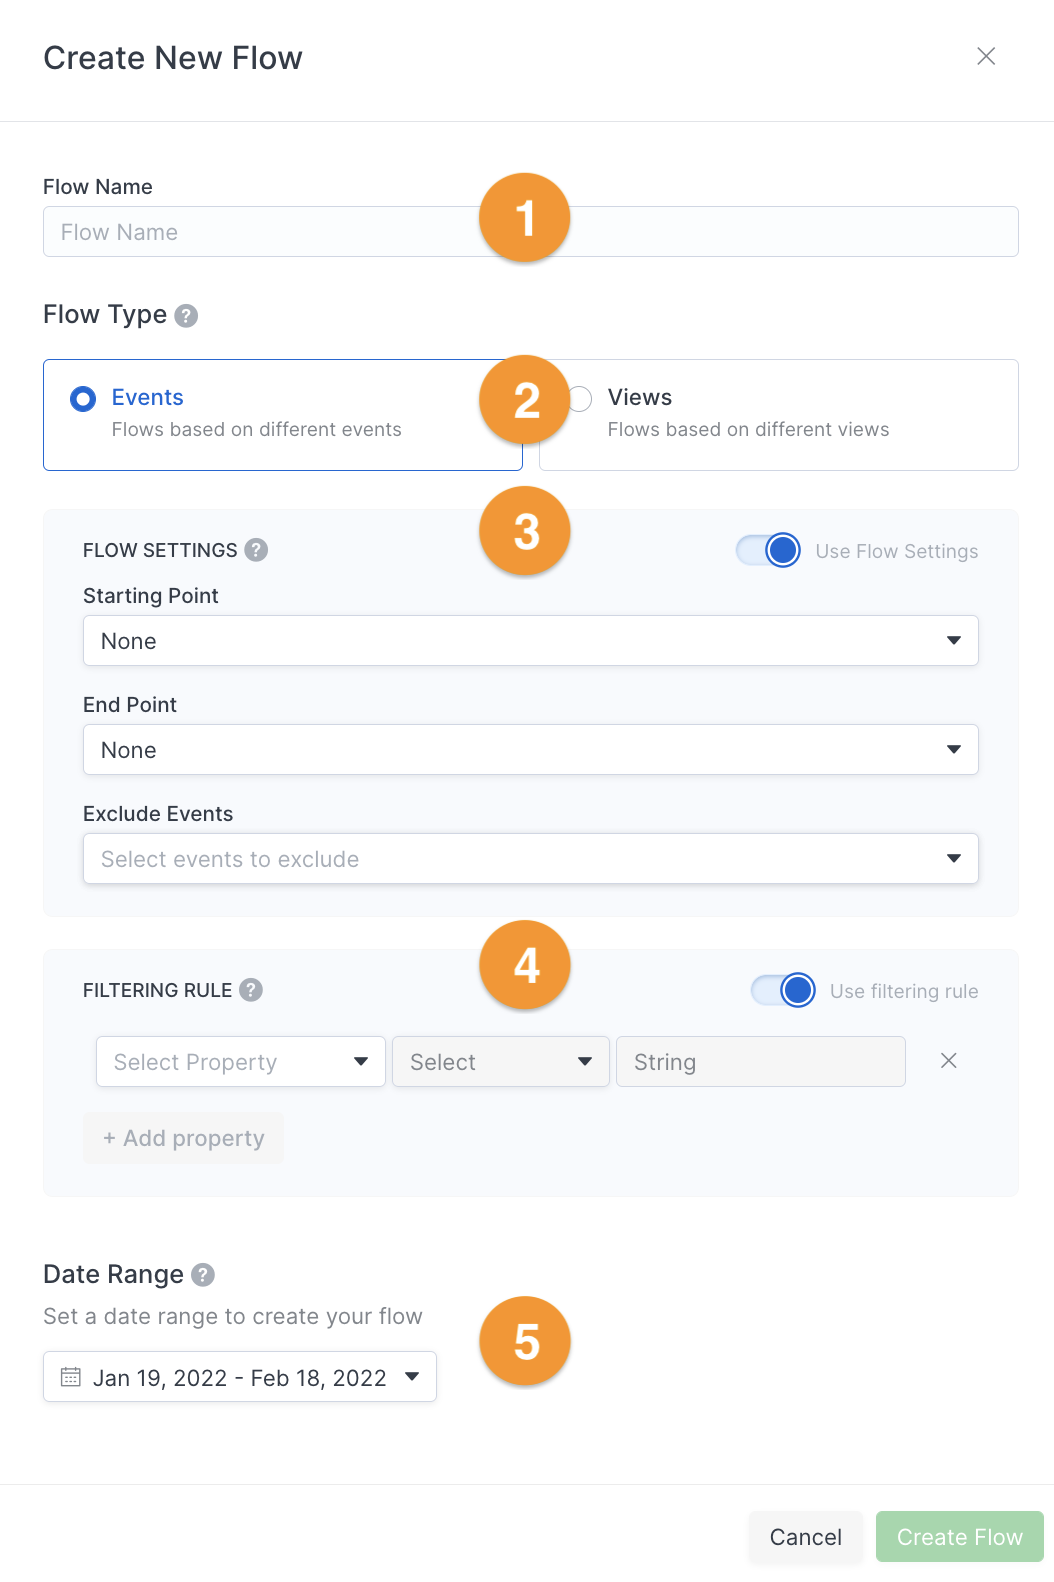This screenshot has height=1582, width=1054.
Task: Click the Cancel button
Action: (x=806, y=1537)
